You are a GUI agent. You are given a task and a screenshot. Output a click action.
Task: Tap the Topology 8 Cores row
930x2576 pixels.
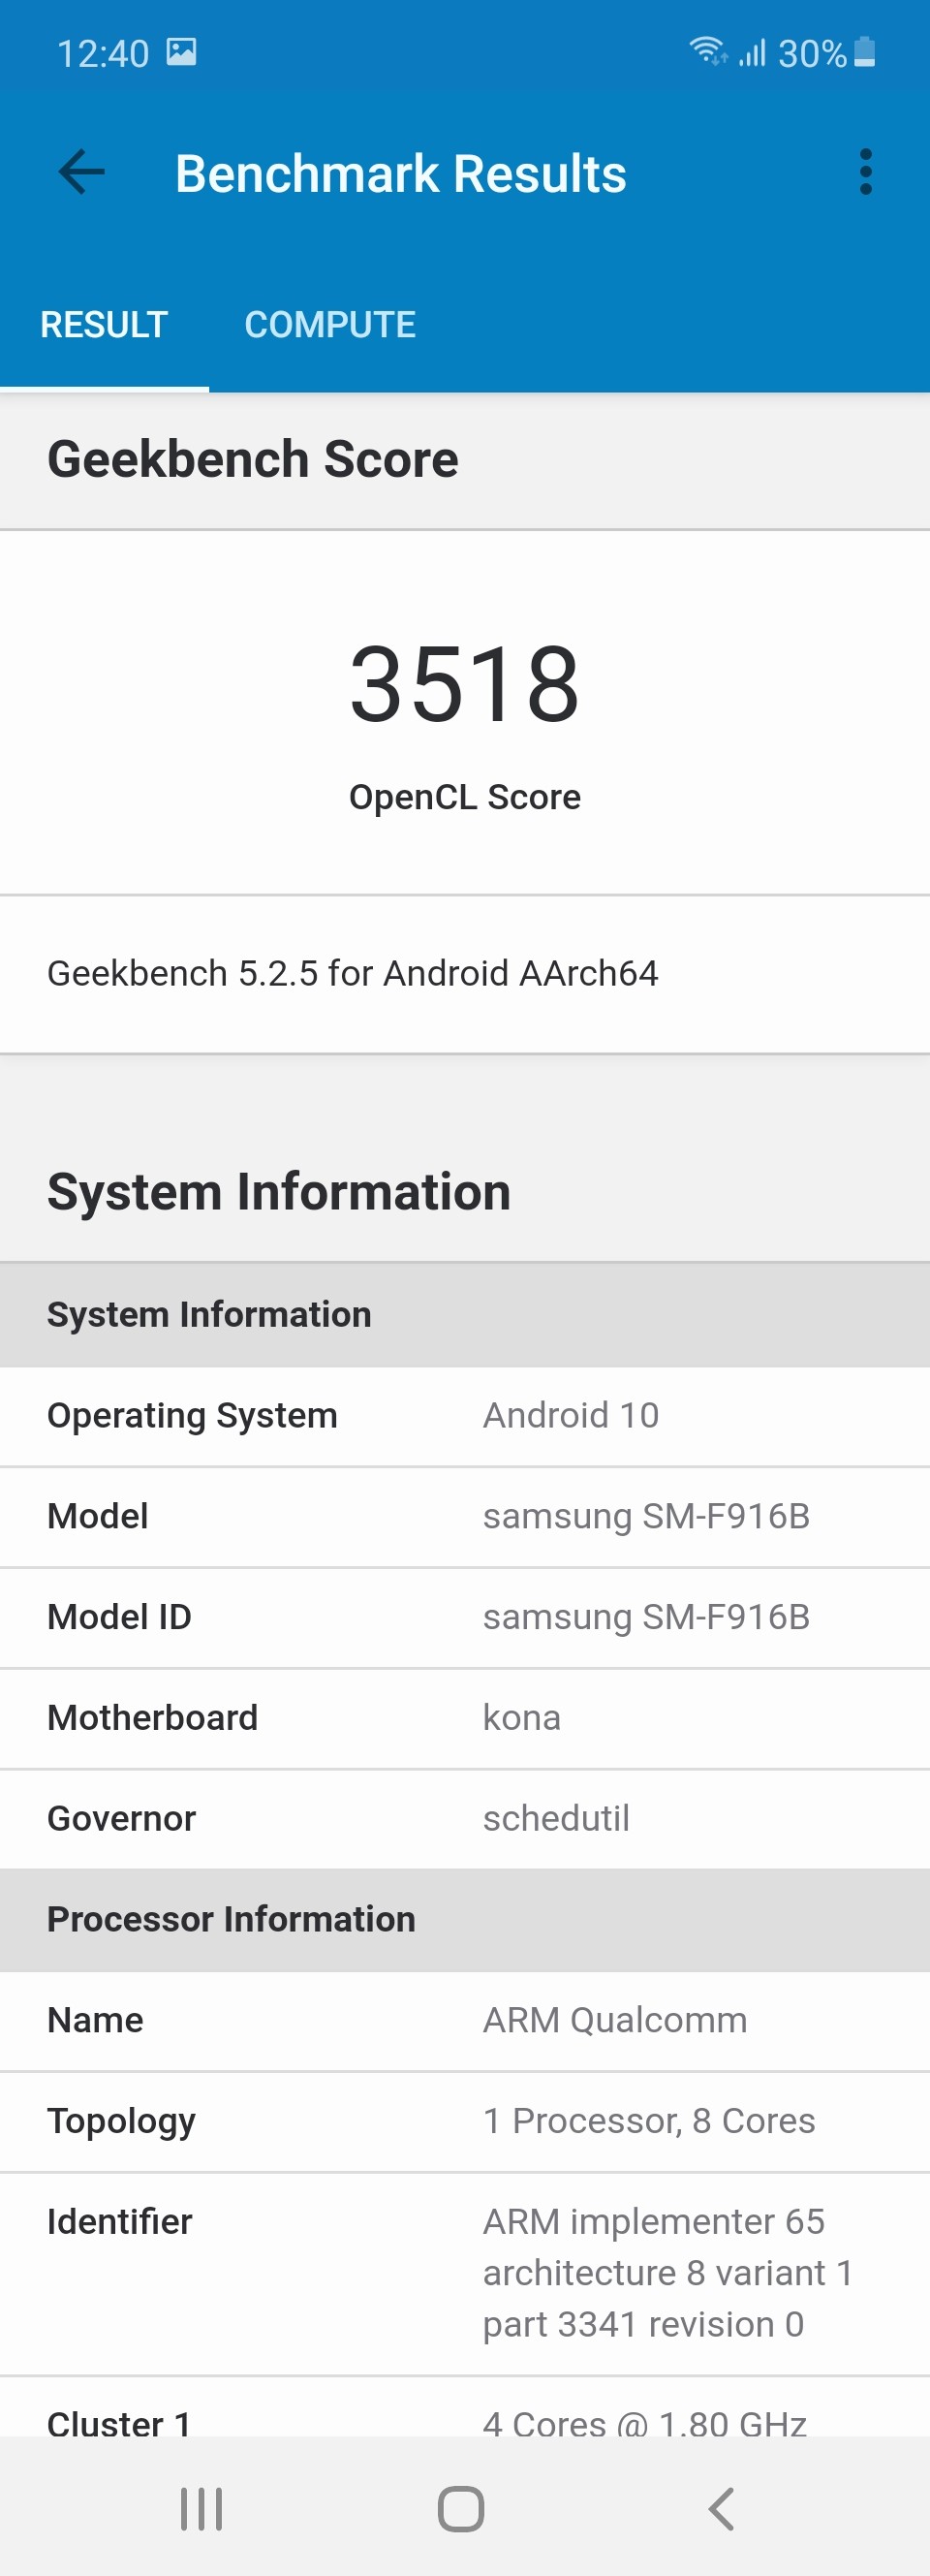click(x=465, y=2121)
